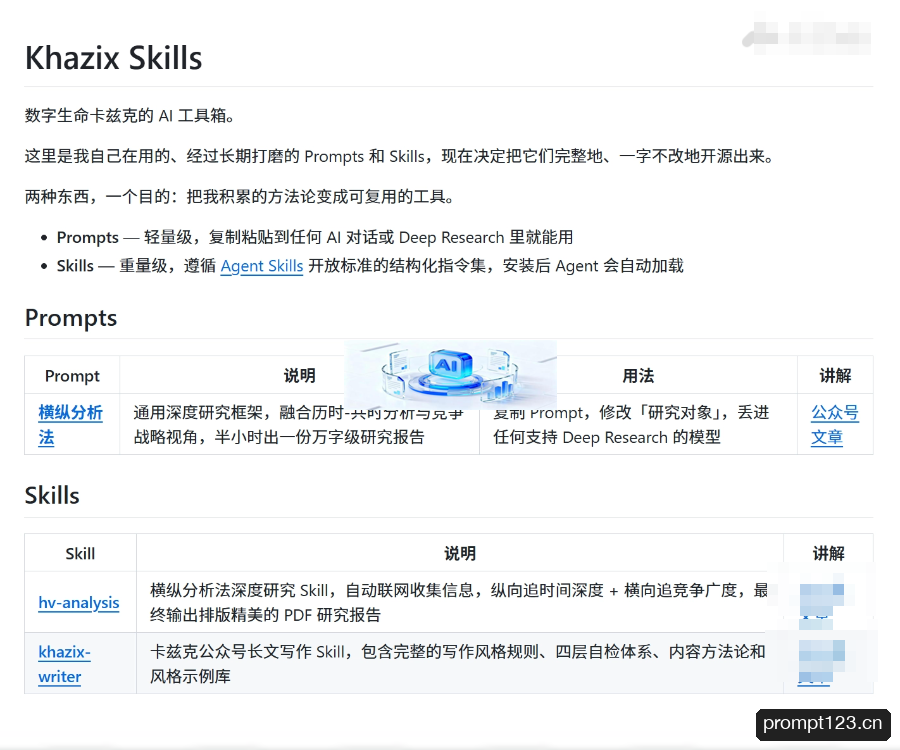Click the 说明 header in Prompts table

(x=300, y=376)
